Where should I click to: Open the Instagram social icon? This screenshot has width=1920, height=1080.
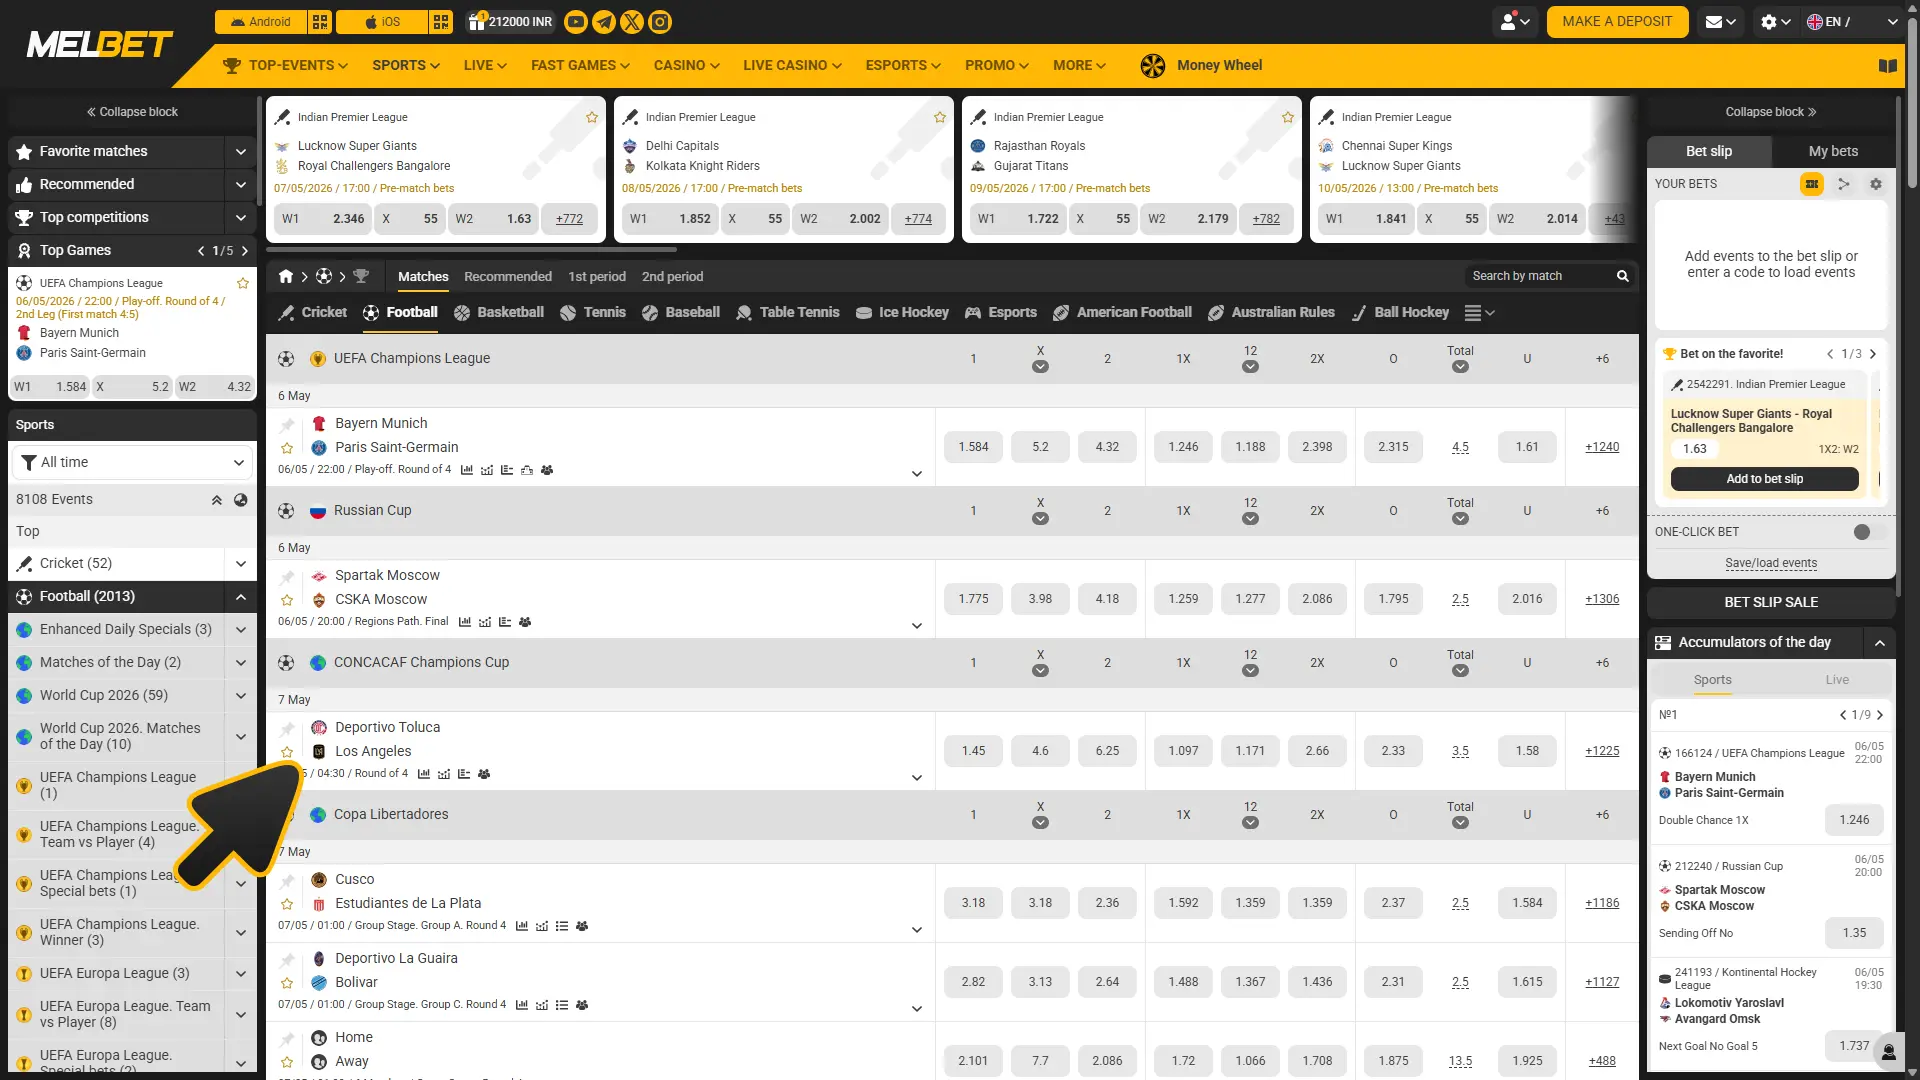pyautogui.click(x=660, y=22)
